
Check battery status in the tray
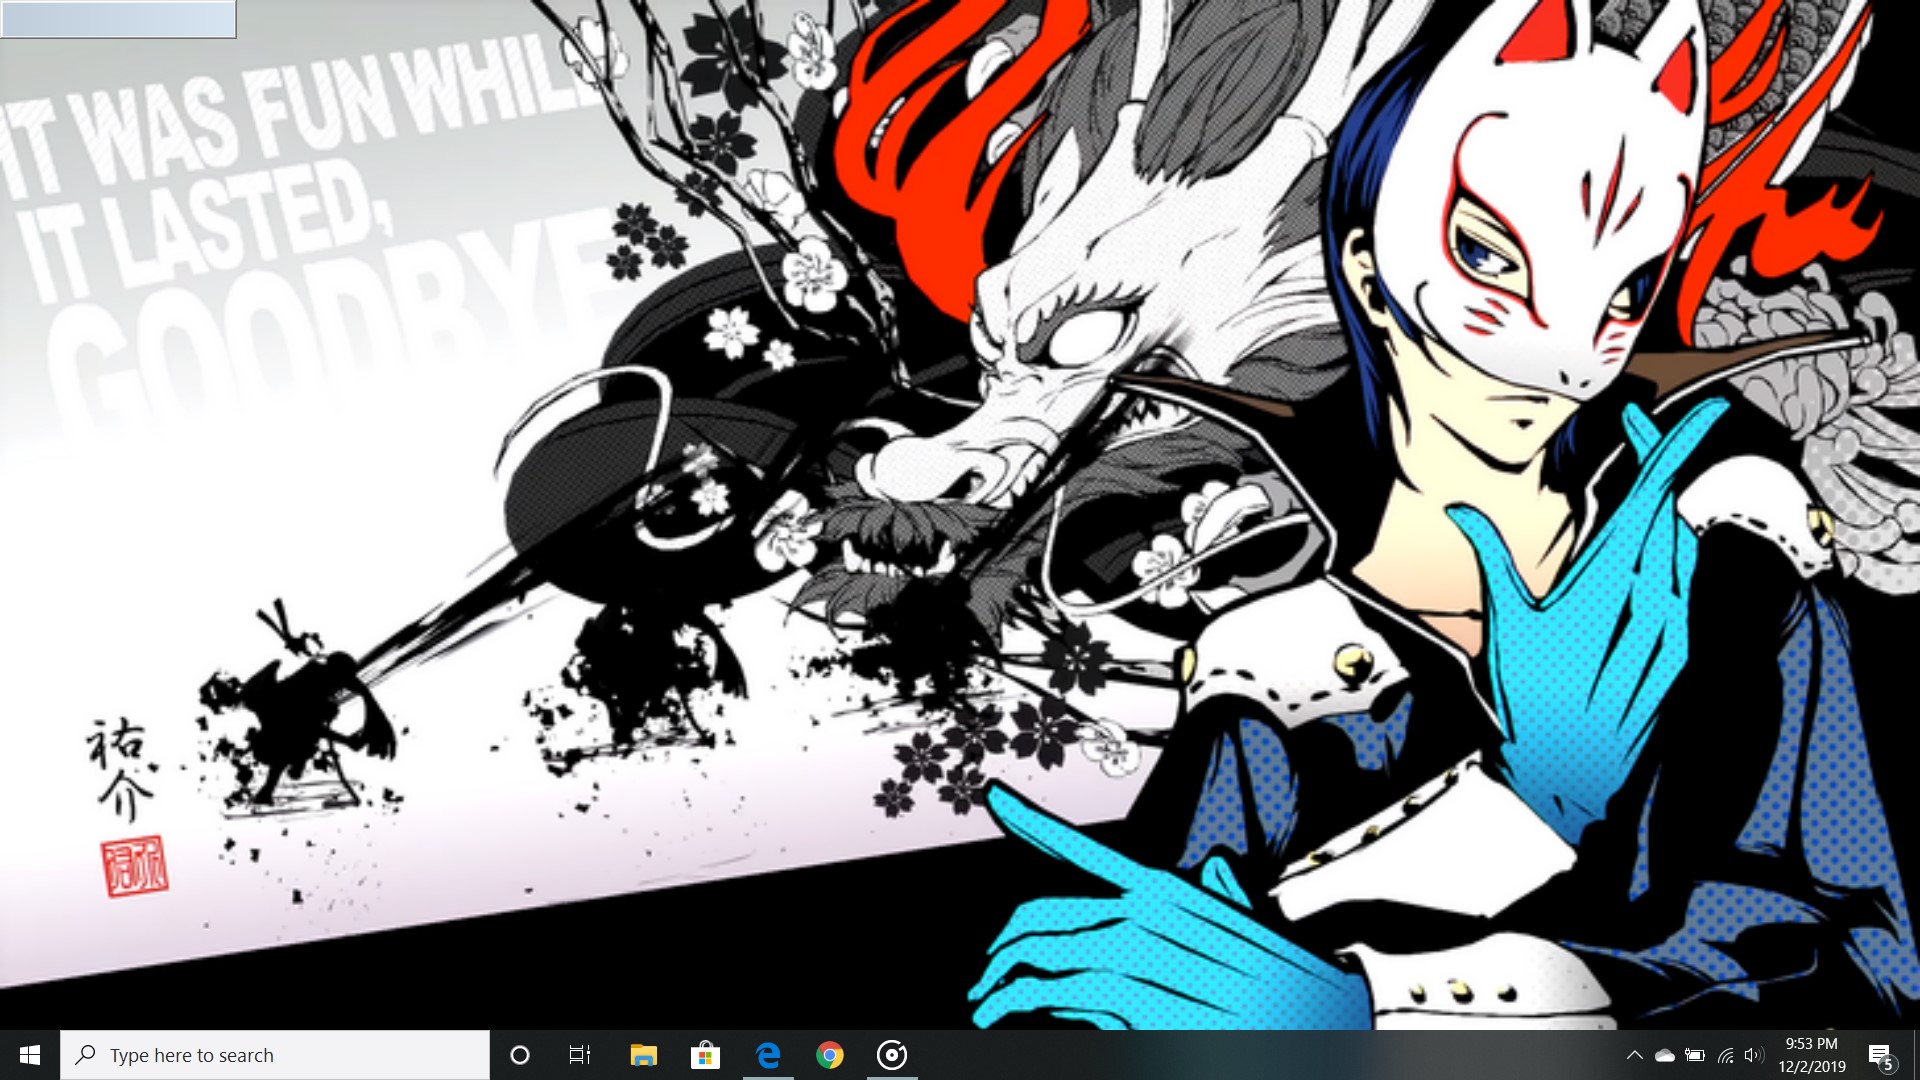coord(1695,1055)
